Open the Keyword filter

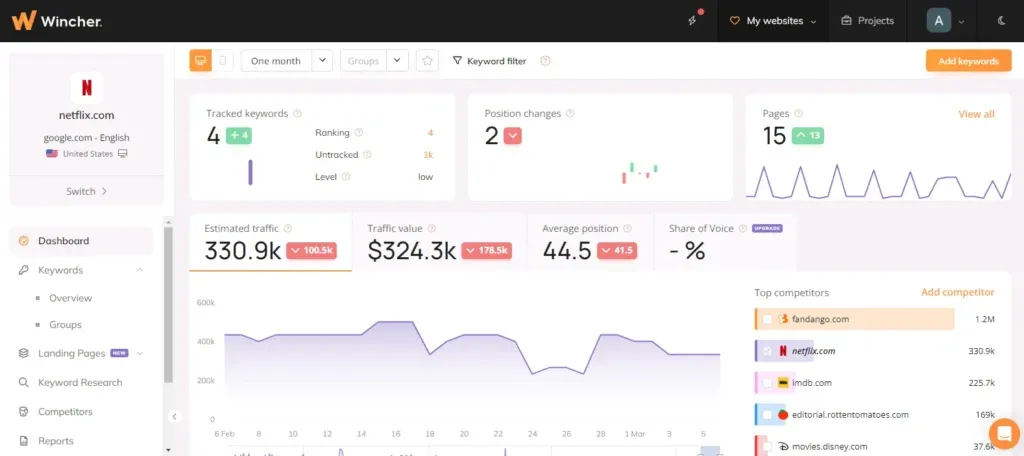tap(489, 61)
